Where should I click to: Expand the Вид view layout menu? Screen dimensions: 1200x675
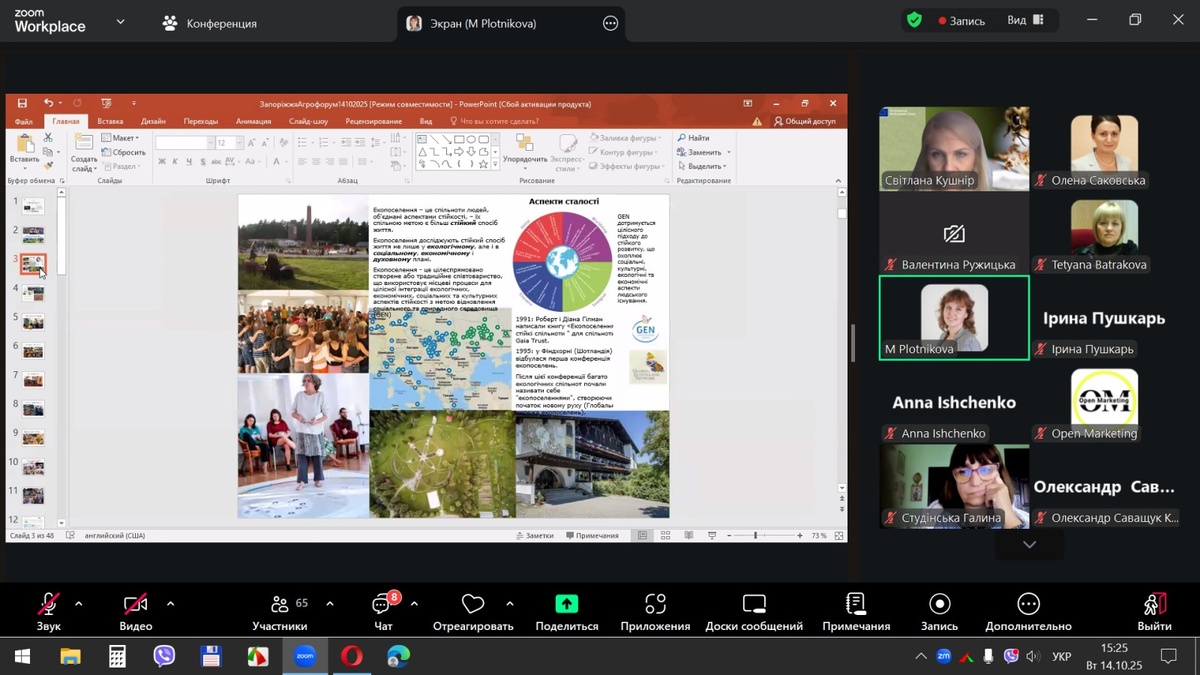1025,20
